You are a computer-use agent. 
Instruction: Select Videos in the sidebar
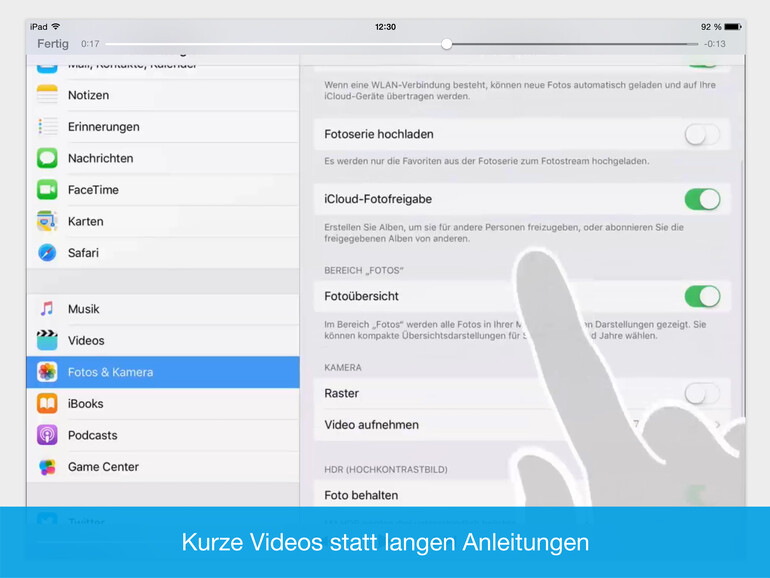pyautogui.click(x=163, y=340)
